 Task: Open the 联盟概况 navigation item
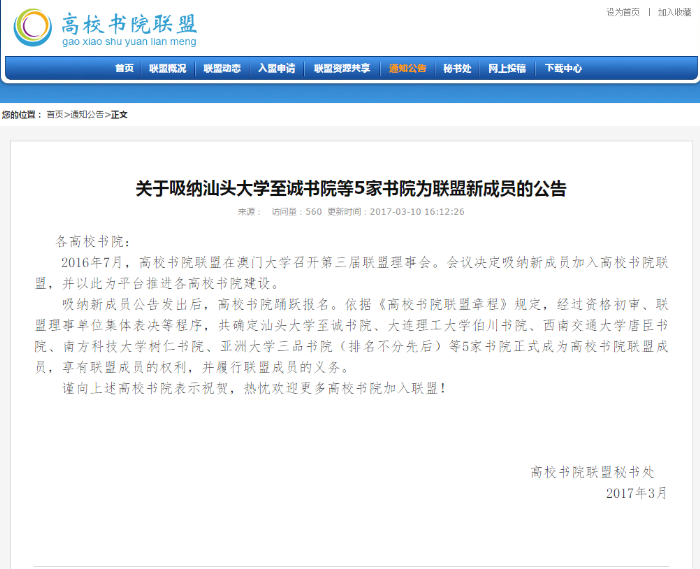[167, 69]
